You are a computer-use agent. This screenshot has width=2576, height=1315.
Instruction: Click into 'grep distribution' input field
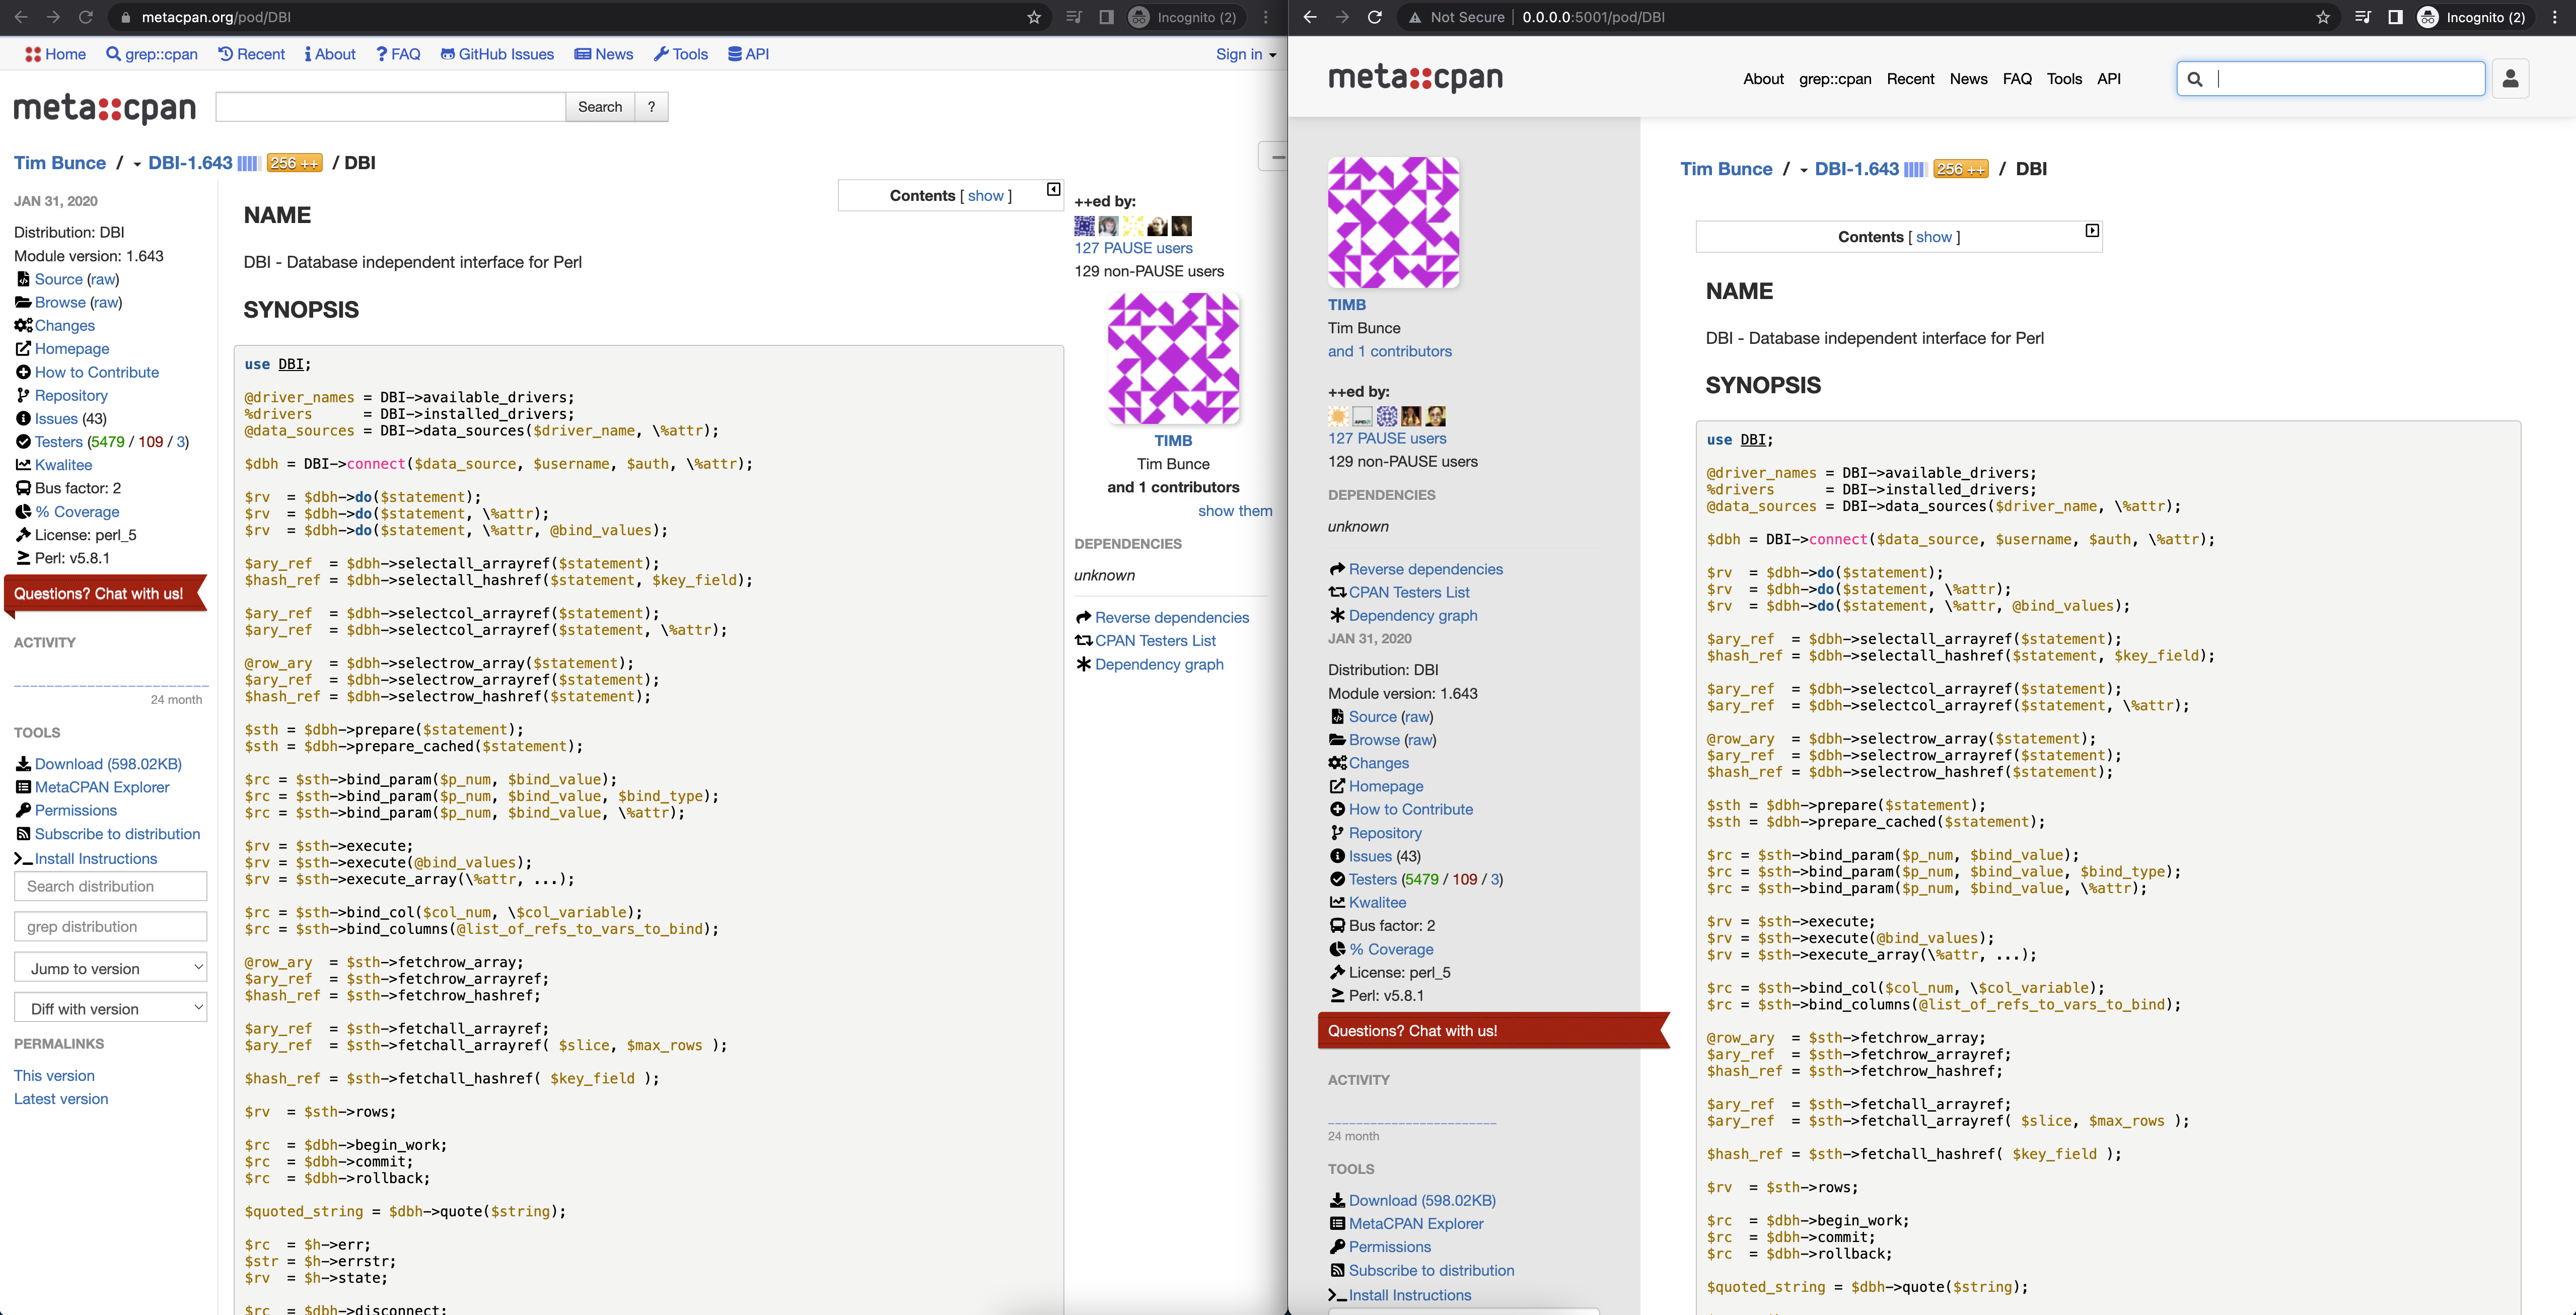[x=111, y=926]
